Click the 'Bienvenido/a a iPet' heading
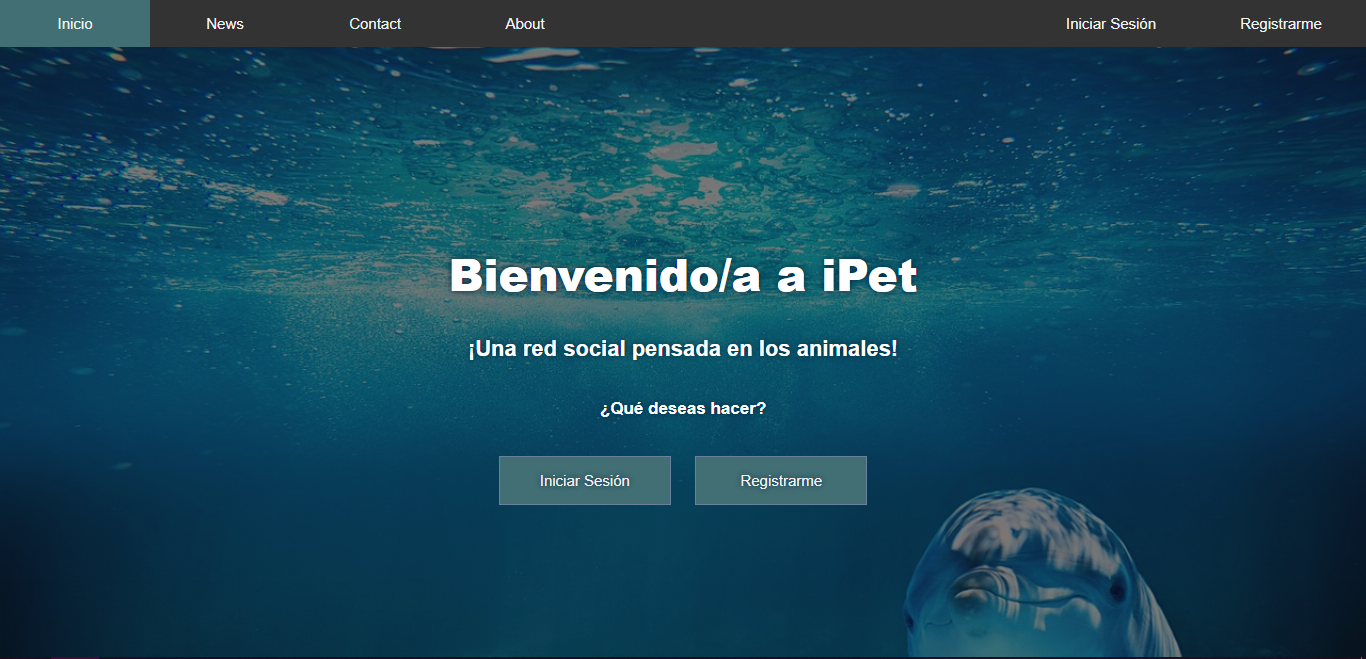This screenshot has width=1366, height=659. (x=683, y=276)
